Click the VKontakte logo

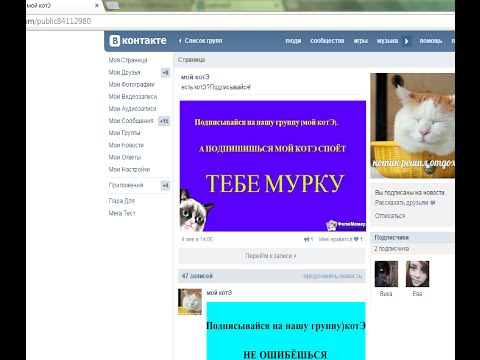tap(138, 41)
